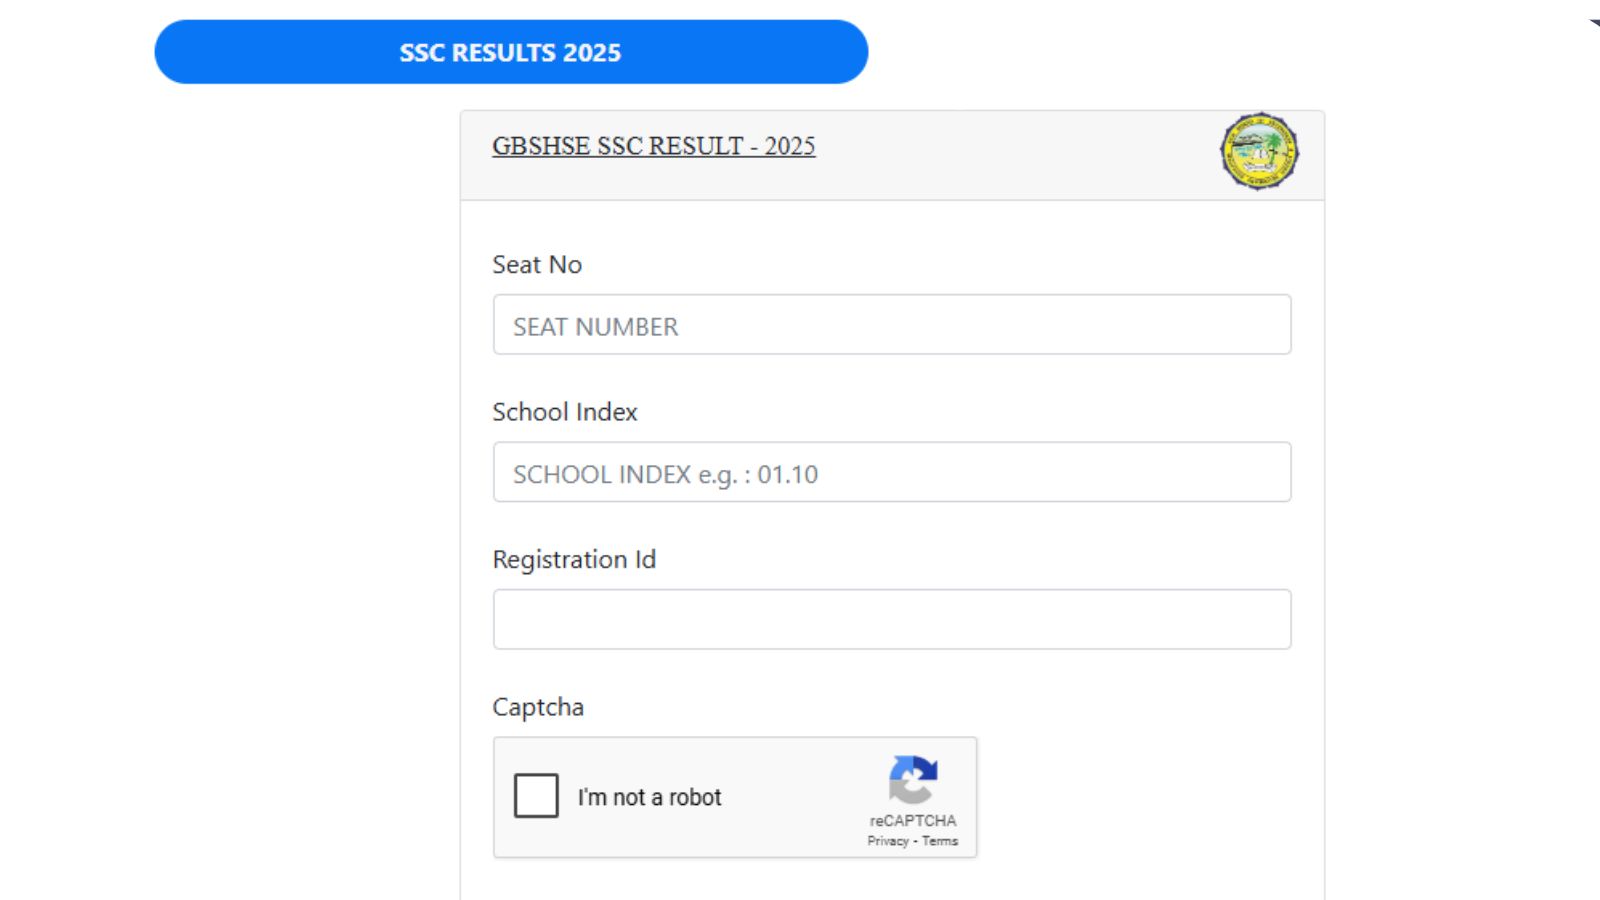Click the School Index field label
The height and width of the screenshot is (900, 1600).
[564, 412]
